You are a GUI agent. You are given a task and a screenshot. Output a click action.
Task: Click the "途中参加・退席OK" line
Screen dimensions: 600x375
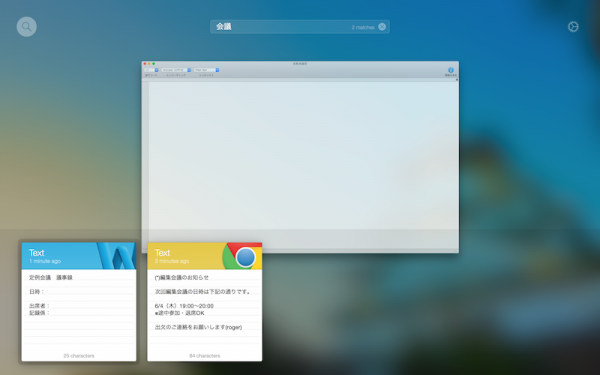click(179, 313)
